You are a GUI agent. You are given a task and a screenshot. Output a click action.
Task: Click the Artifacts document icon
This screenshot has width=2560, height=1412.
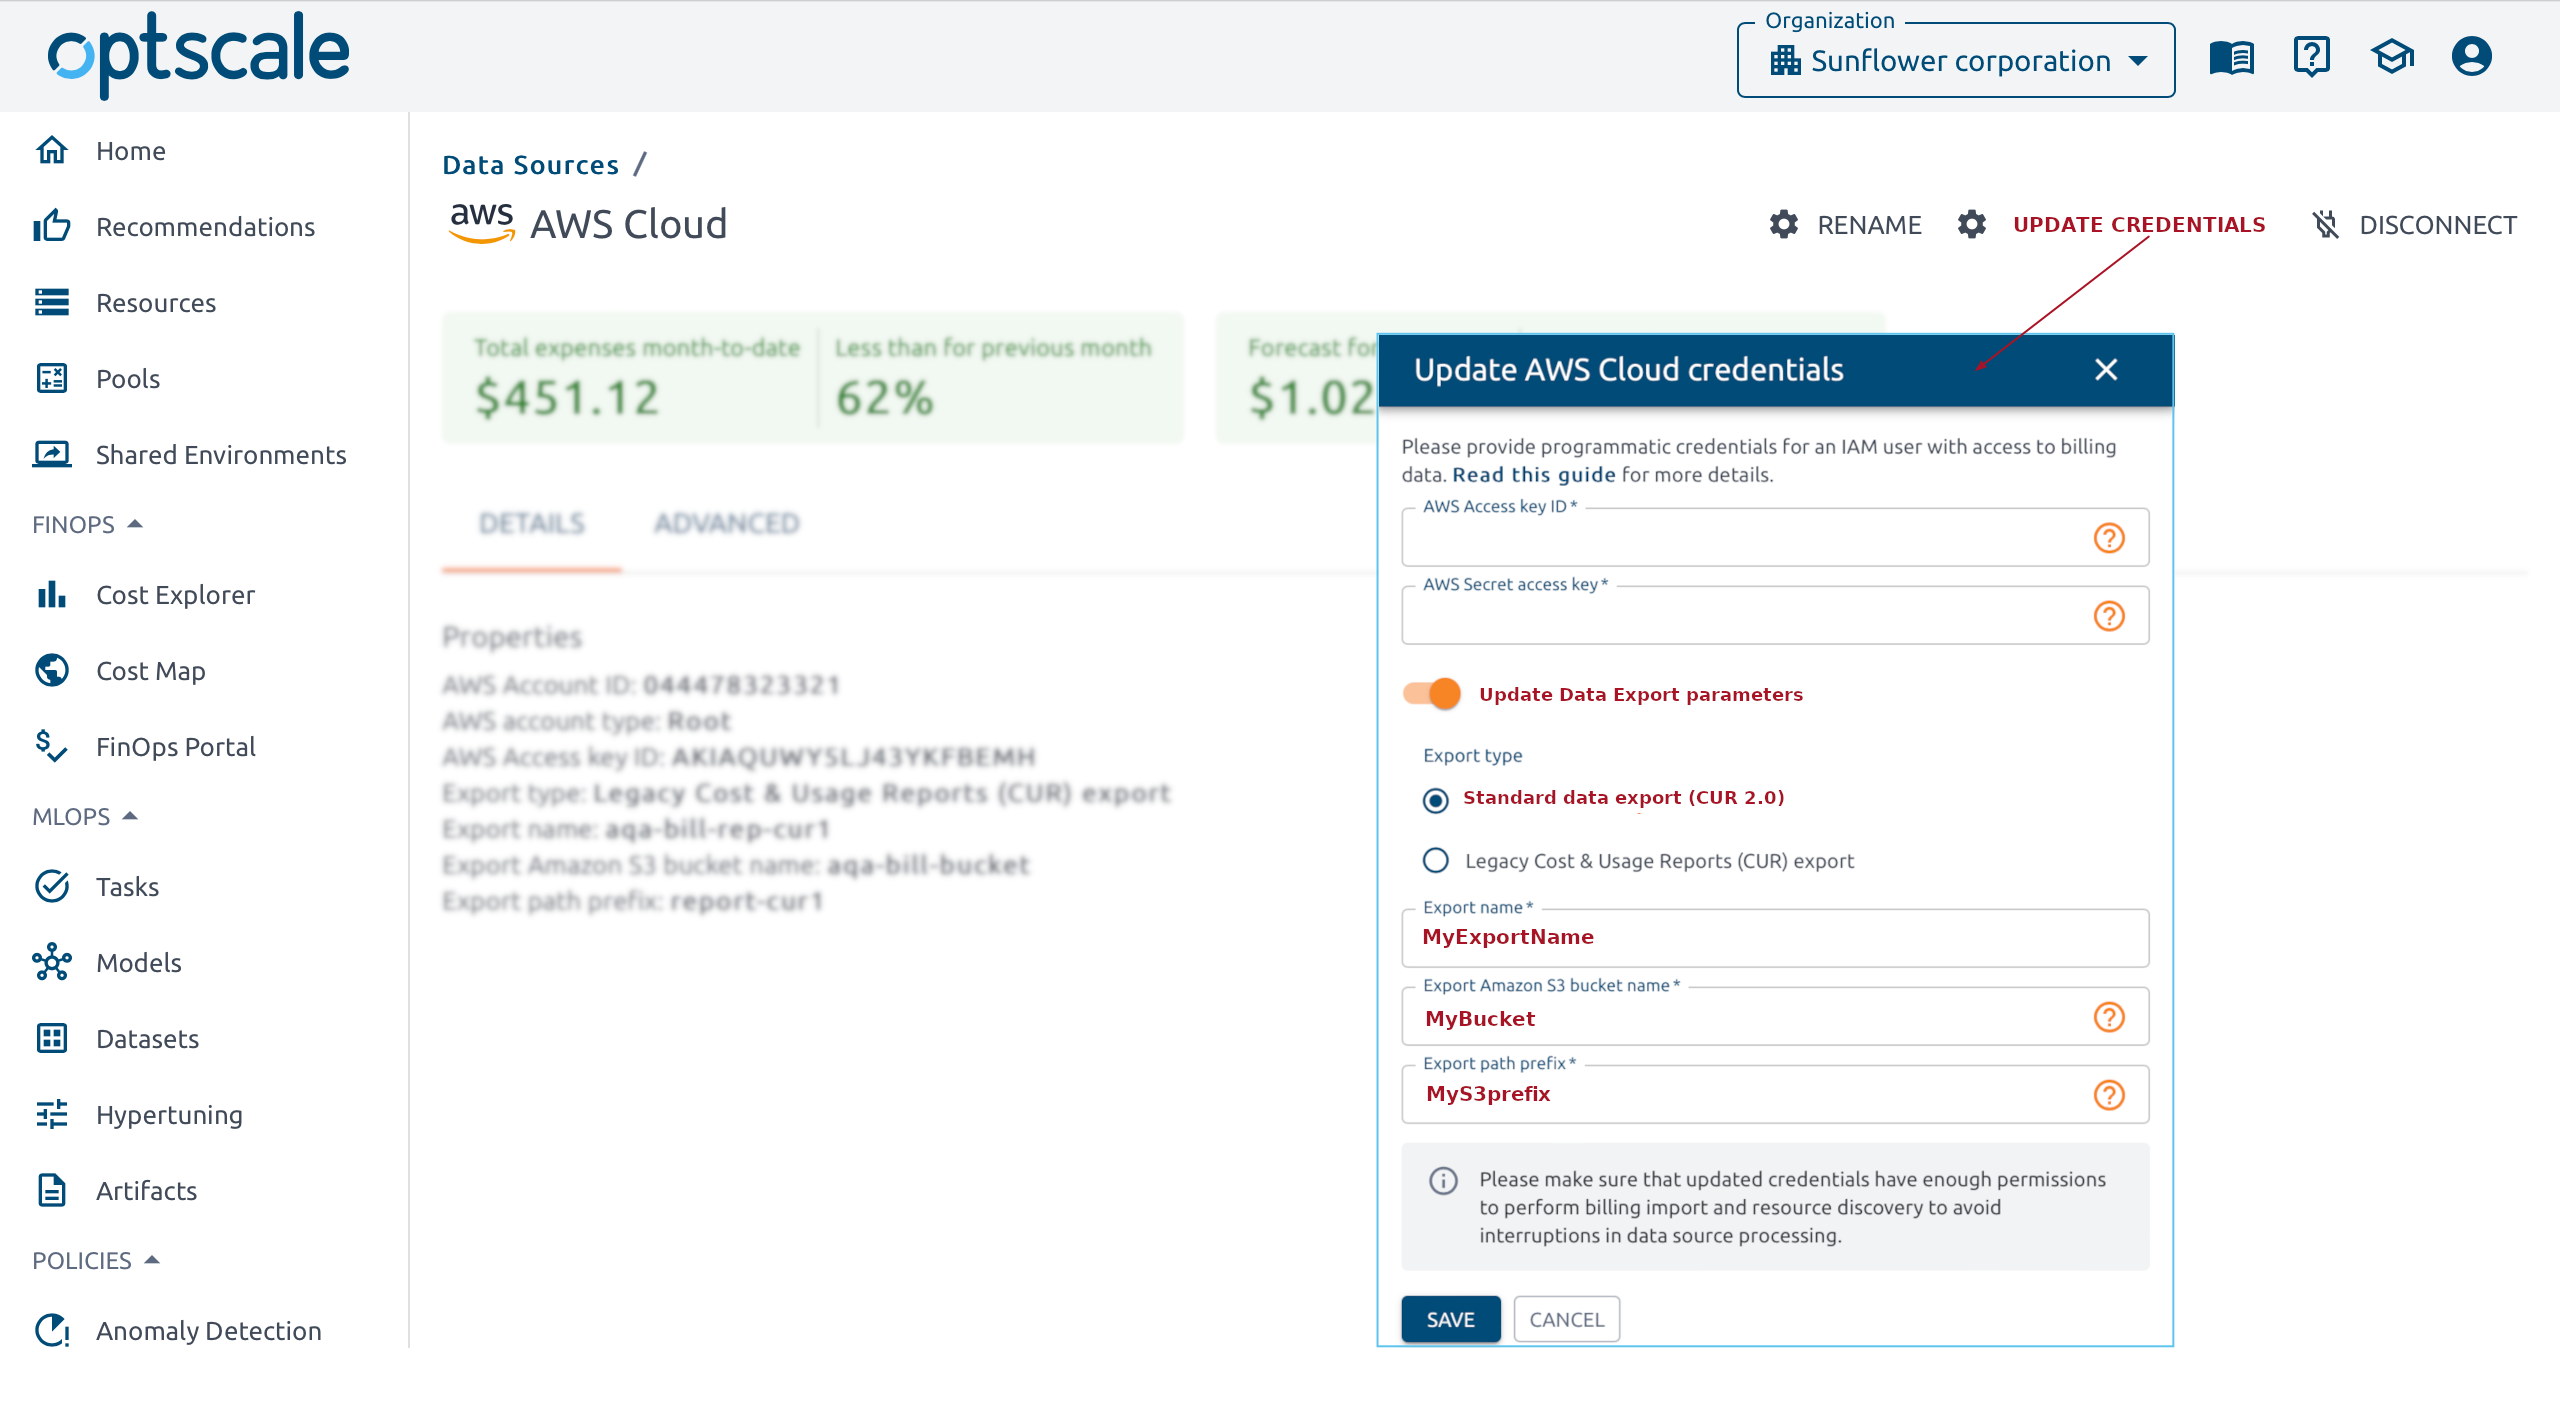pyautogui.click(x=52, y=1190)
